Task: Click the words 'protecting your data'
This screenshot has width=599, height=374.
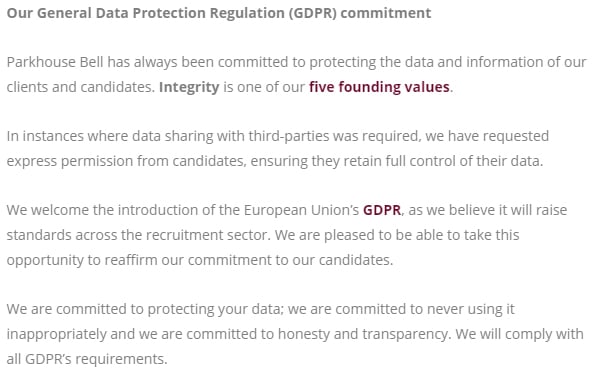Action: (x=215, y=309)
